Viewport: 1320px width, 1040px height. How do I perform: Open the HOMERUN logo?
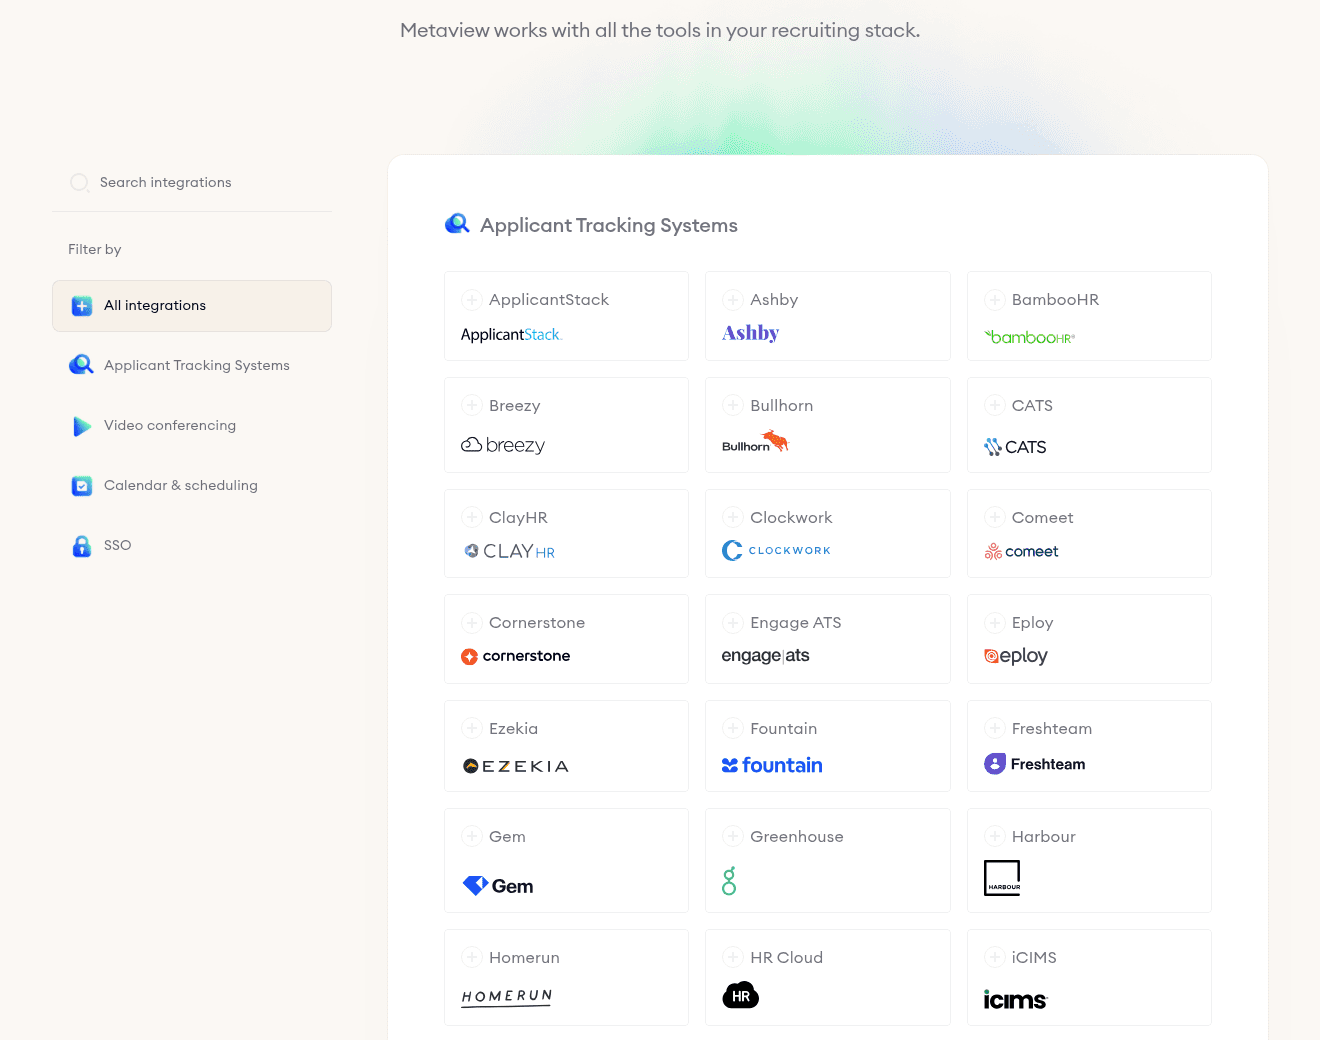[507, 997]
